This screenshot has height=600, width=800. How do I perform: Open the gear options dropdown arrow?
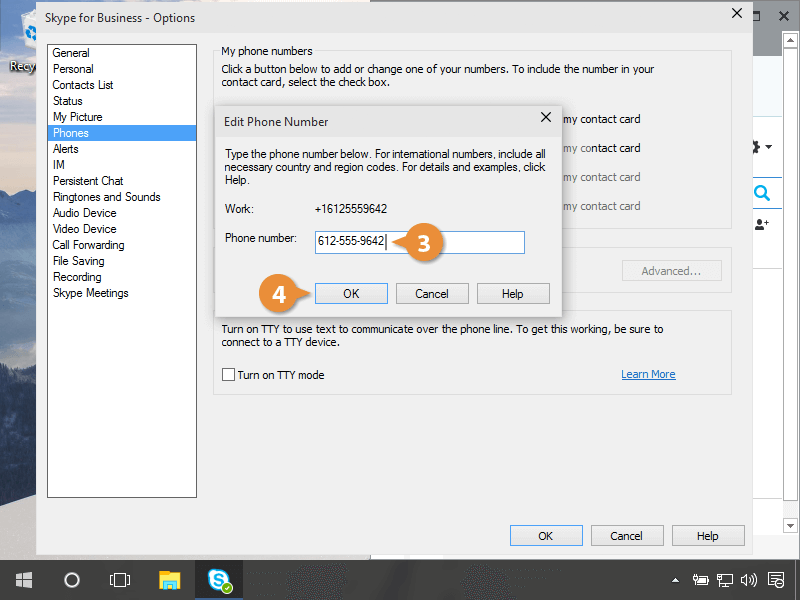pyautogui.click(x=768, y=148)
